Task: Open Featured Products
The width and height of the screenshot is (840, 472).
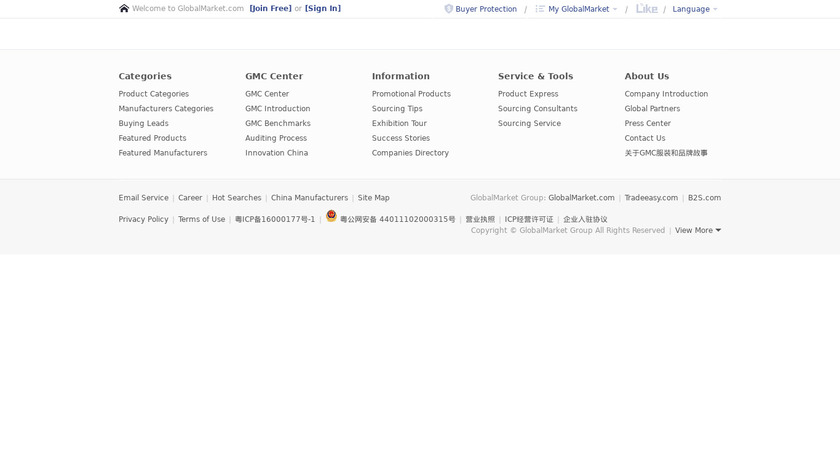Action: 153,138
